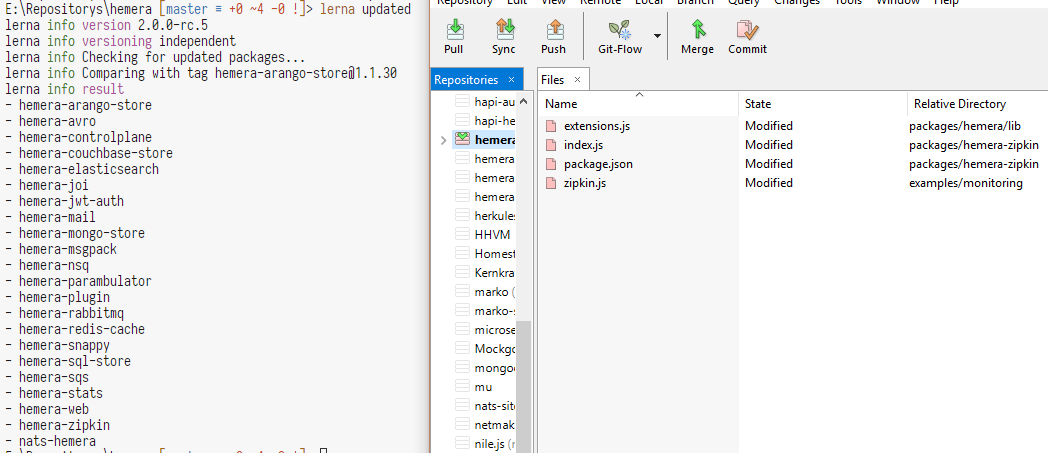Click hemera-avro in the terminal list
This screenshot has height=453, width=1048.
coord(57,121)
